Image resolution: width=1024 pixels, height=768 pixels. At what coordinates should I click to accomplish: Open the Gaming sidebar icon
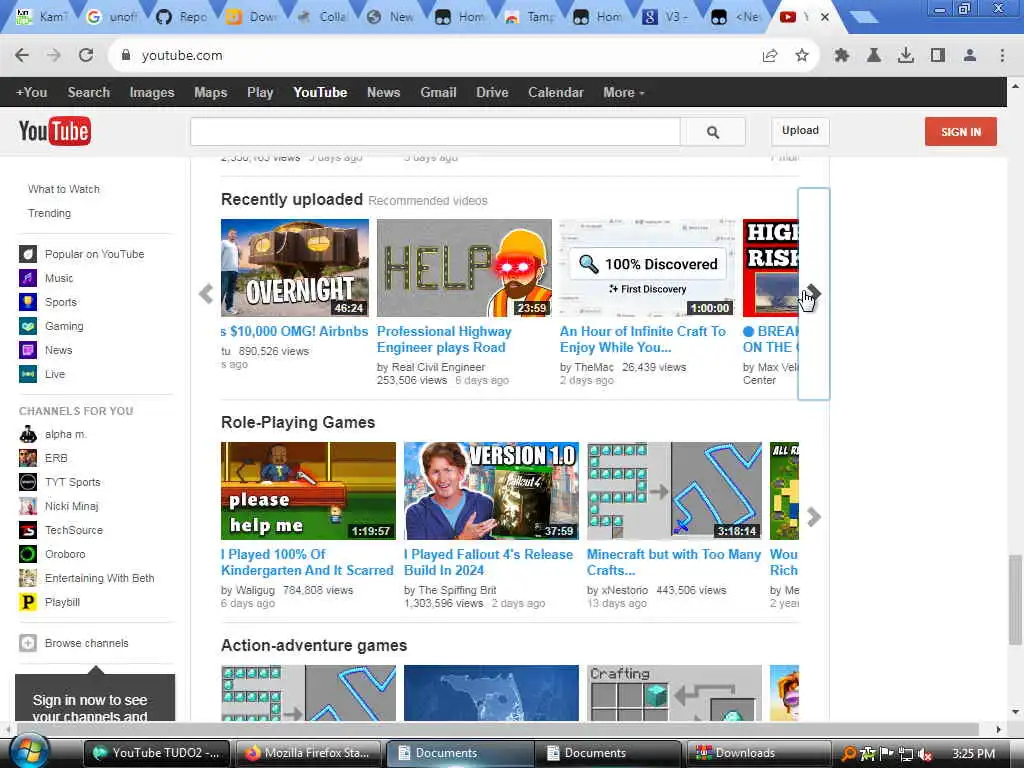(27, 326)
